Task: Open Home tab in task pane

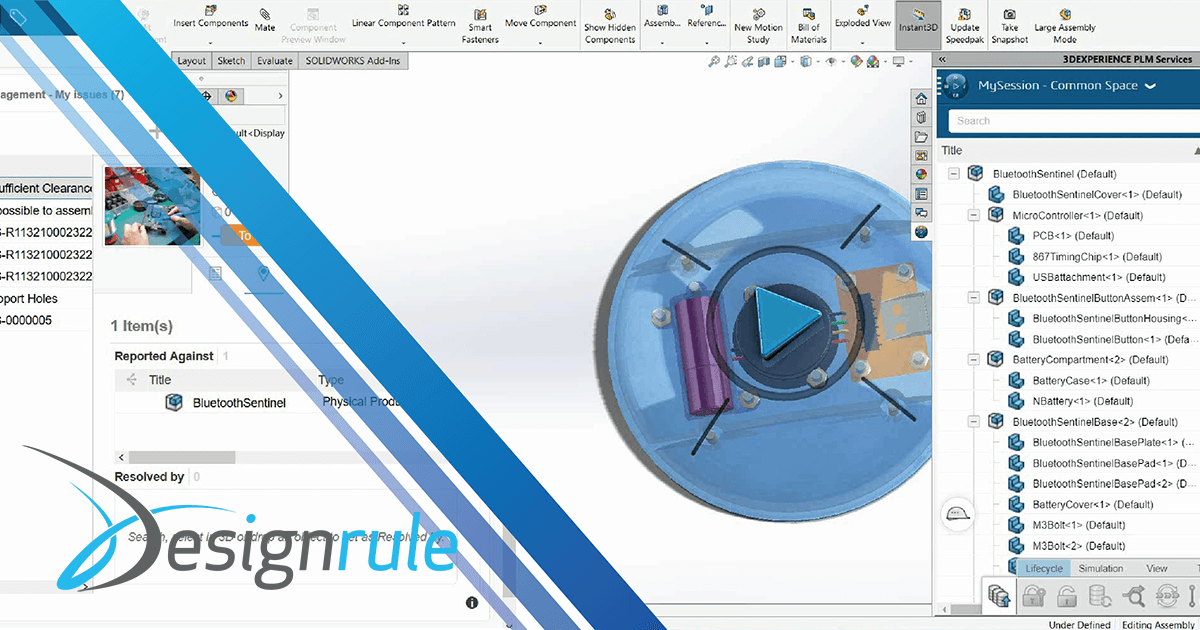Action: click(921, 99)
